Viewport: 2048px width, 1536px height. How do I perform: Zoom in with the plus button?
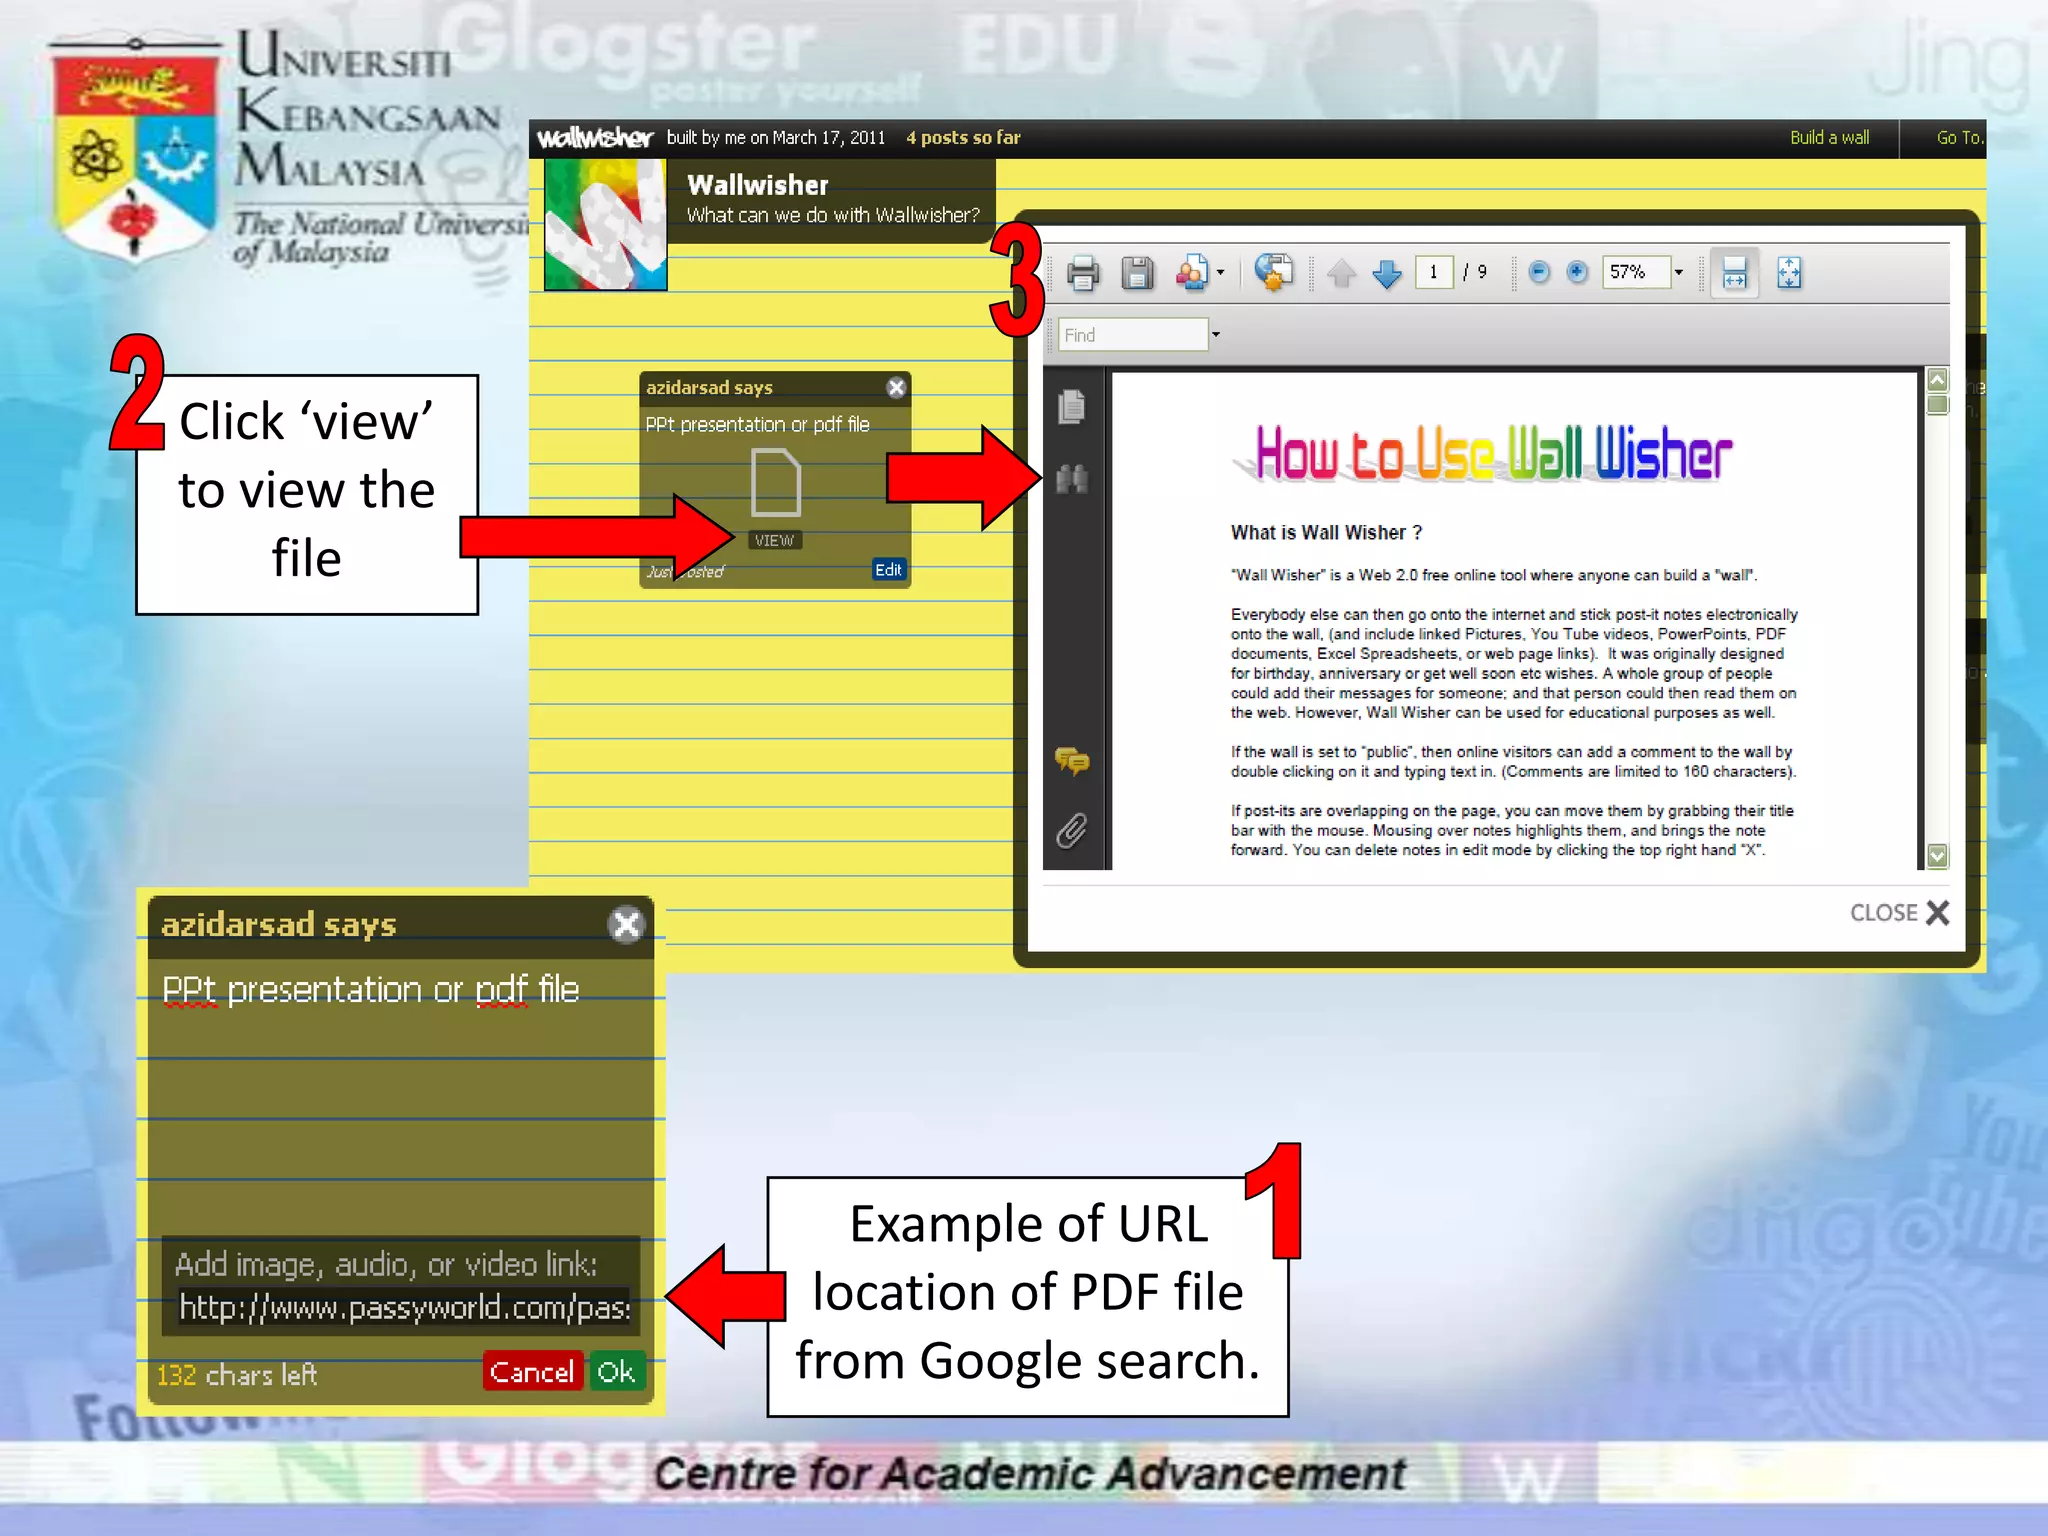point(1577,272)
